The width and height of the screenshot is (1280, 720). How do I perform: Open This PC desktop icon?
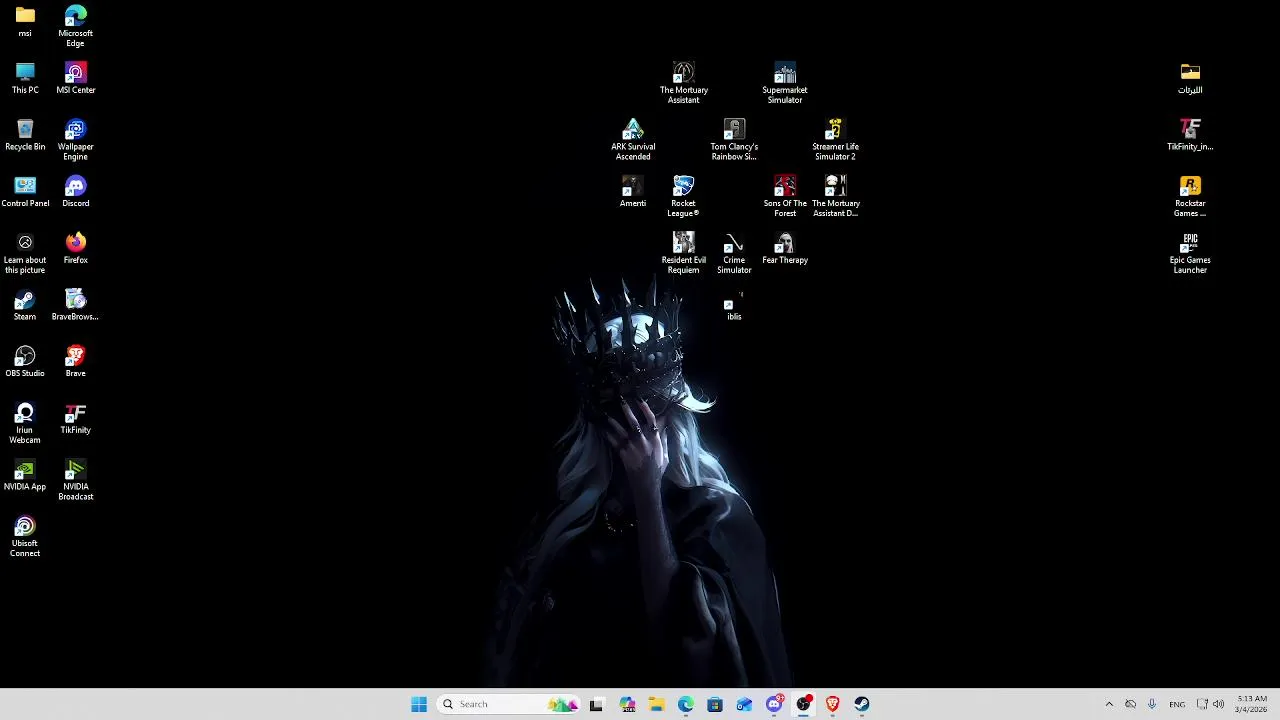point(25,78)
